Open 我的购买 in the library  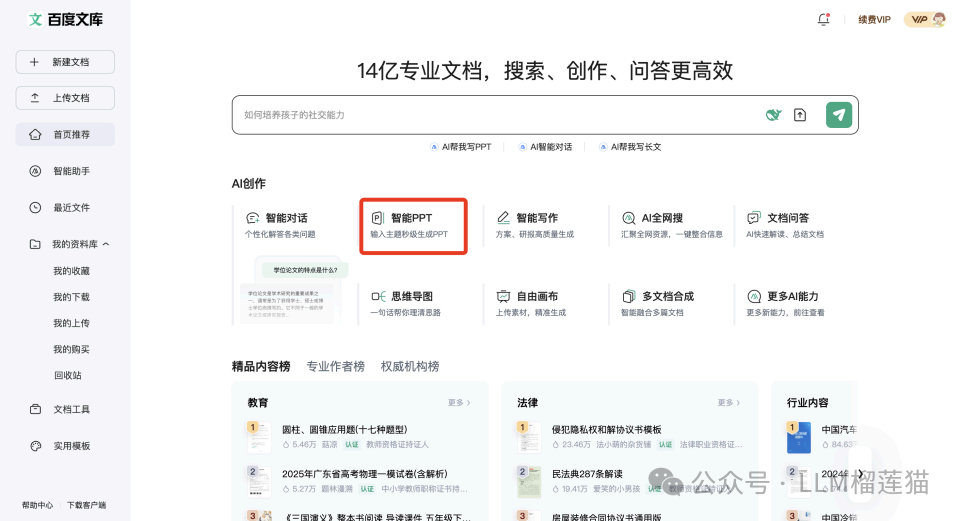(71, 349)
